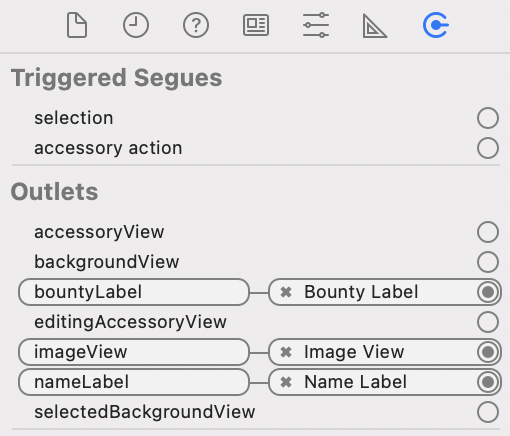Open the History inspector tab
510x436 pixels.
136,25
